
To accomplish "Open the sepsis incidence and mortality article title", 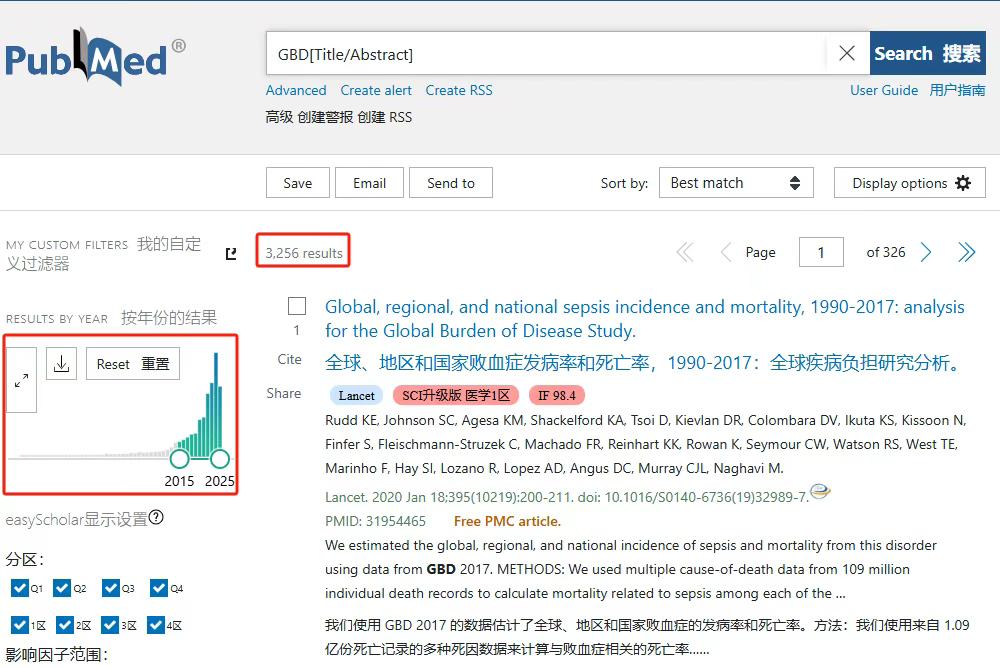I will coord(645,319).
